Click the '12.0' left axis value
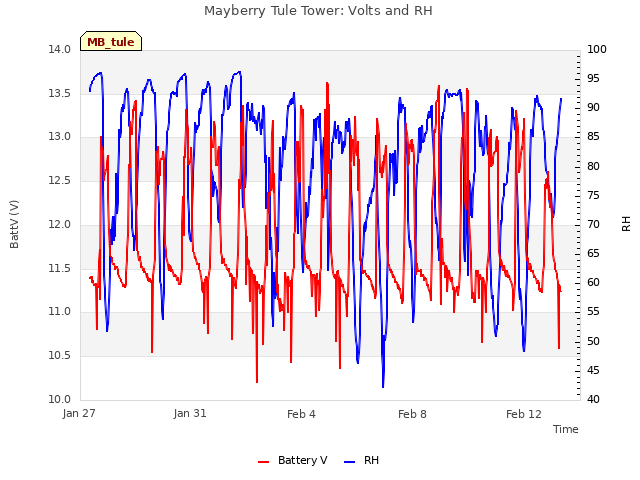This screenshot has height=480, width=640. pyautogui.click(x=60, y=224)
